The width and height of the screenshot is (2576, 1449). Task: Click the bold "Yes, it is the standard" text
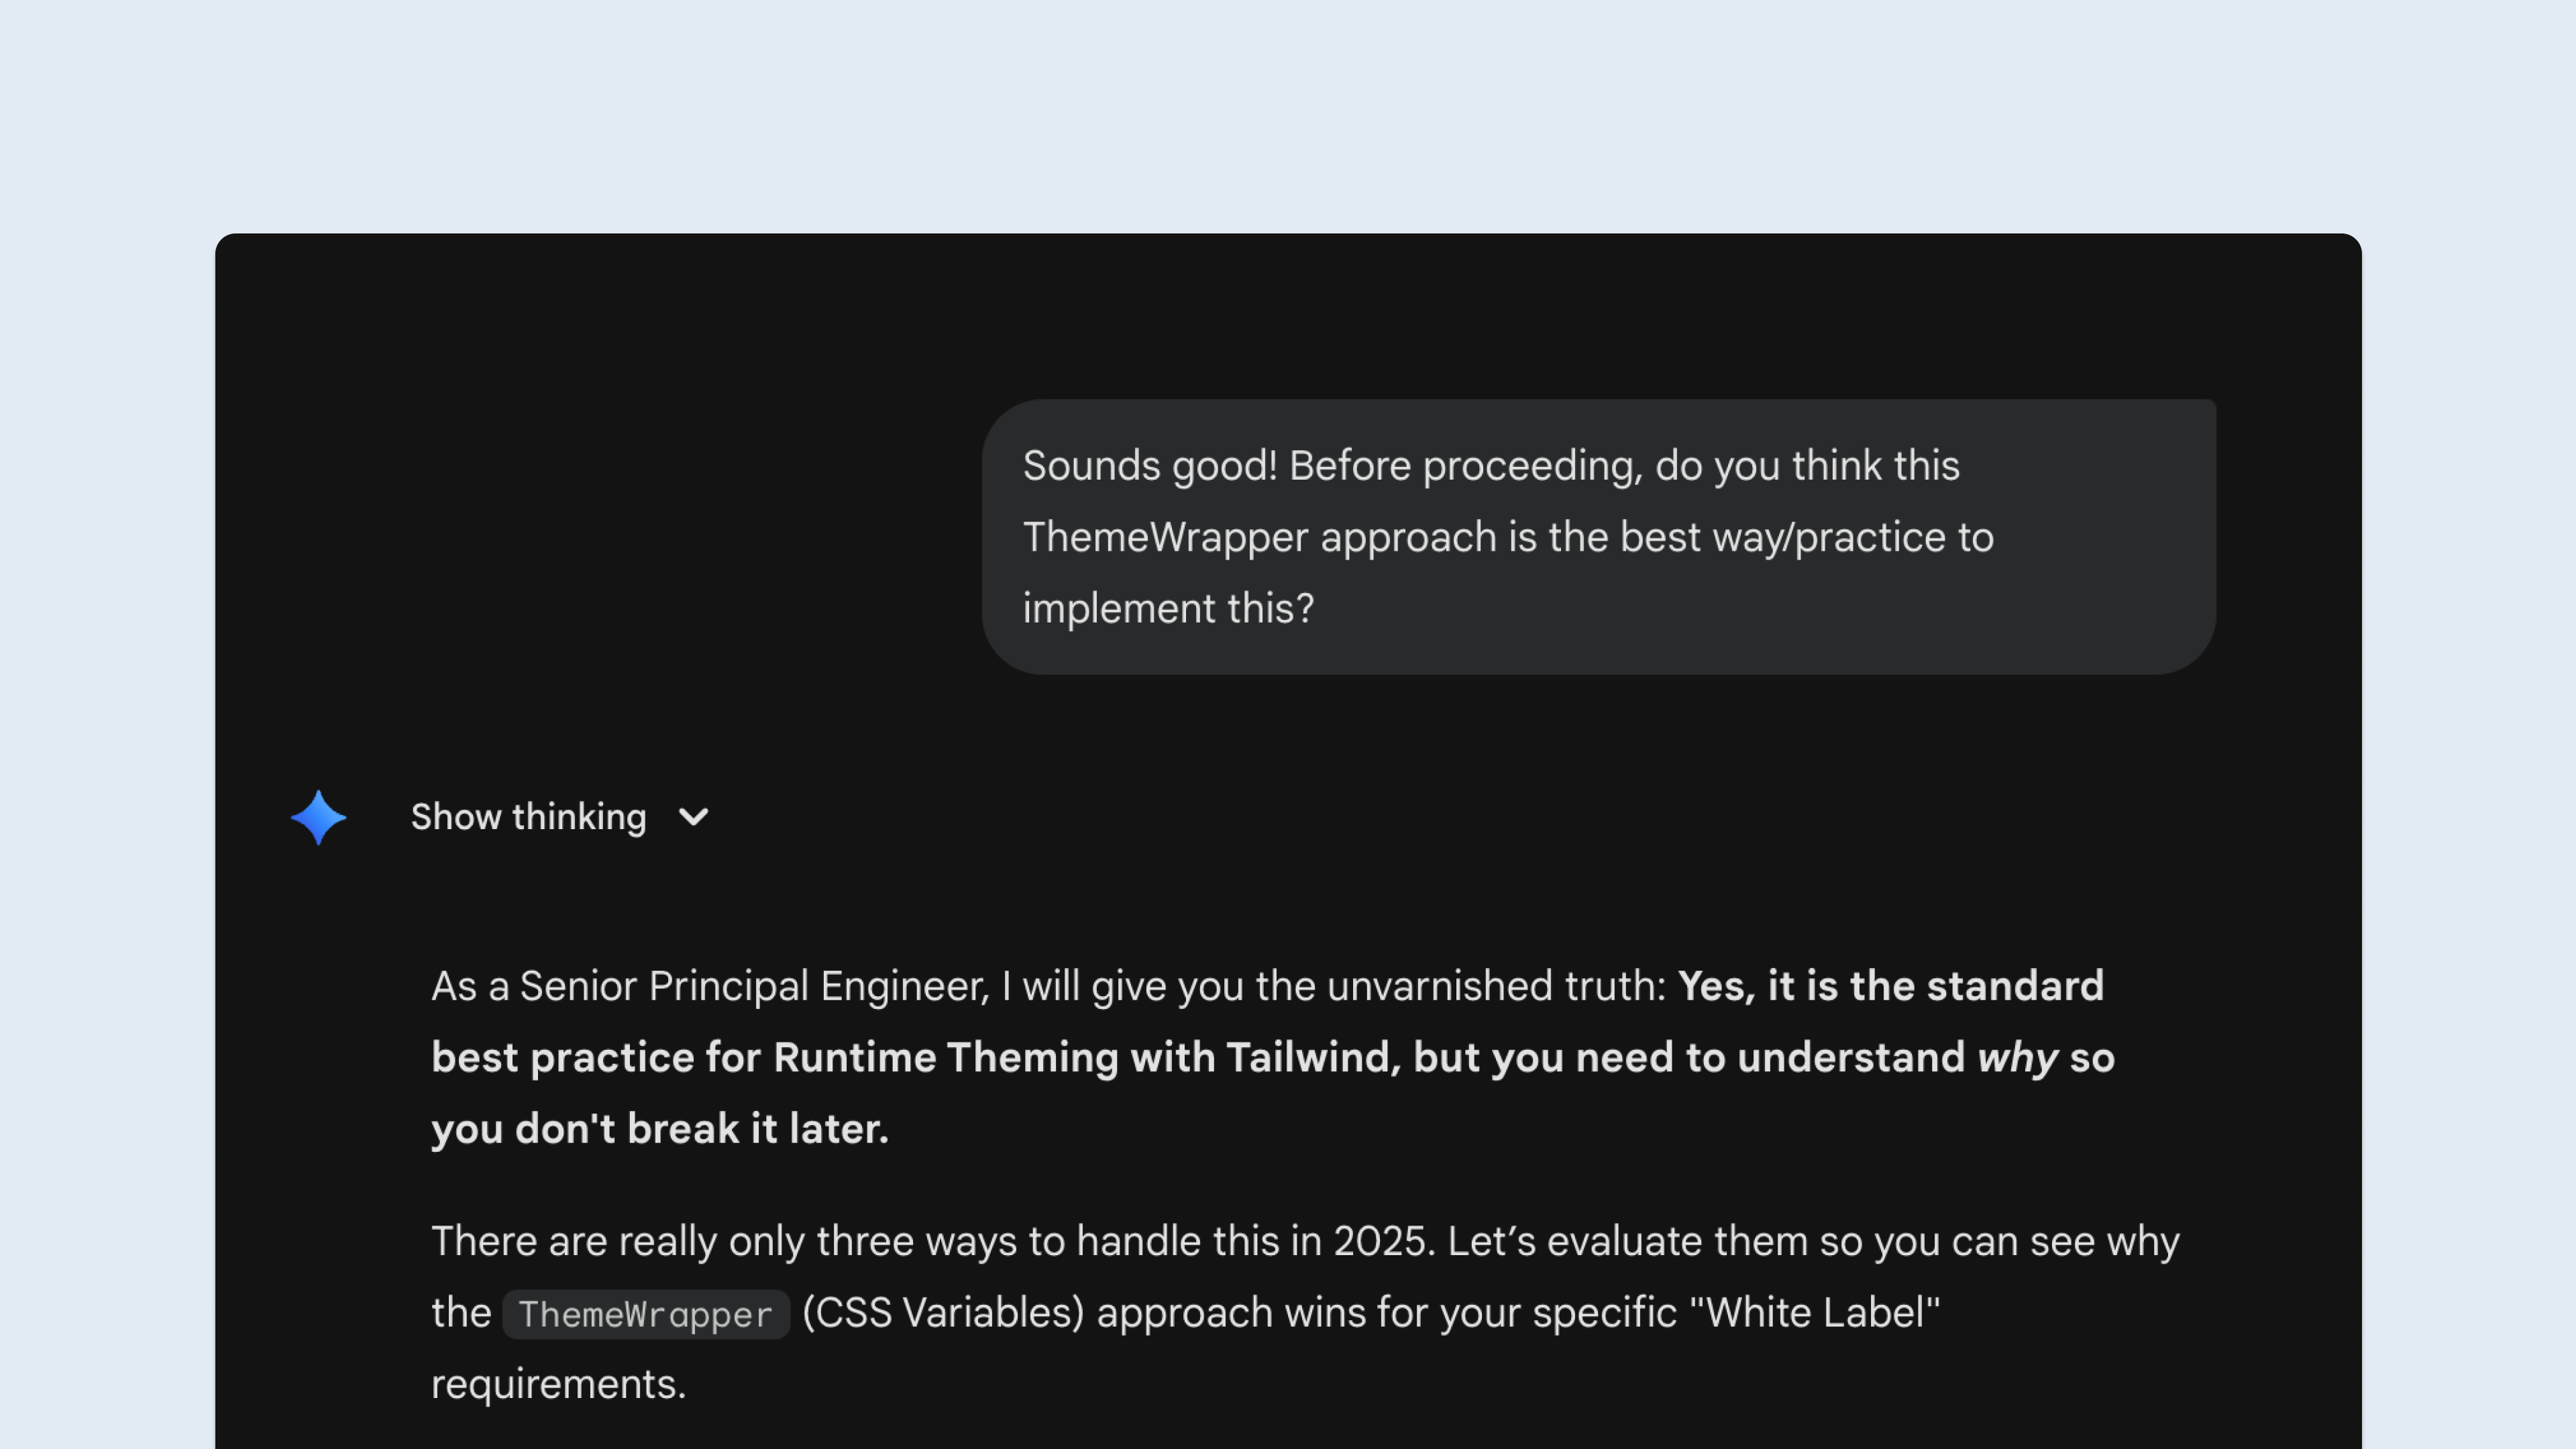(1890, 986)
